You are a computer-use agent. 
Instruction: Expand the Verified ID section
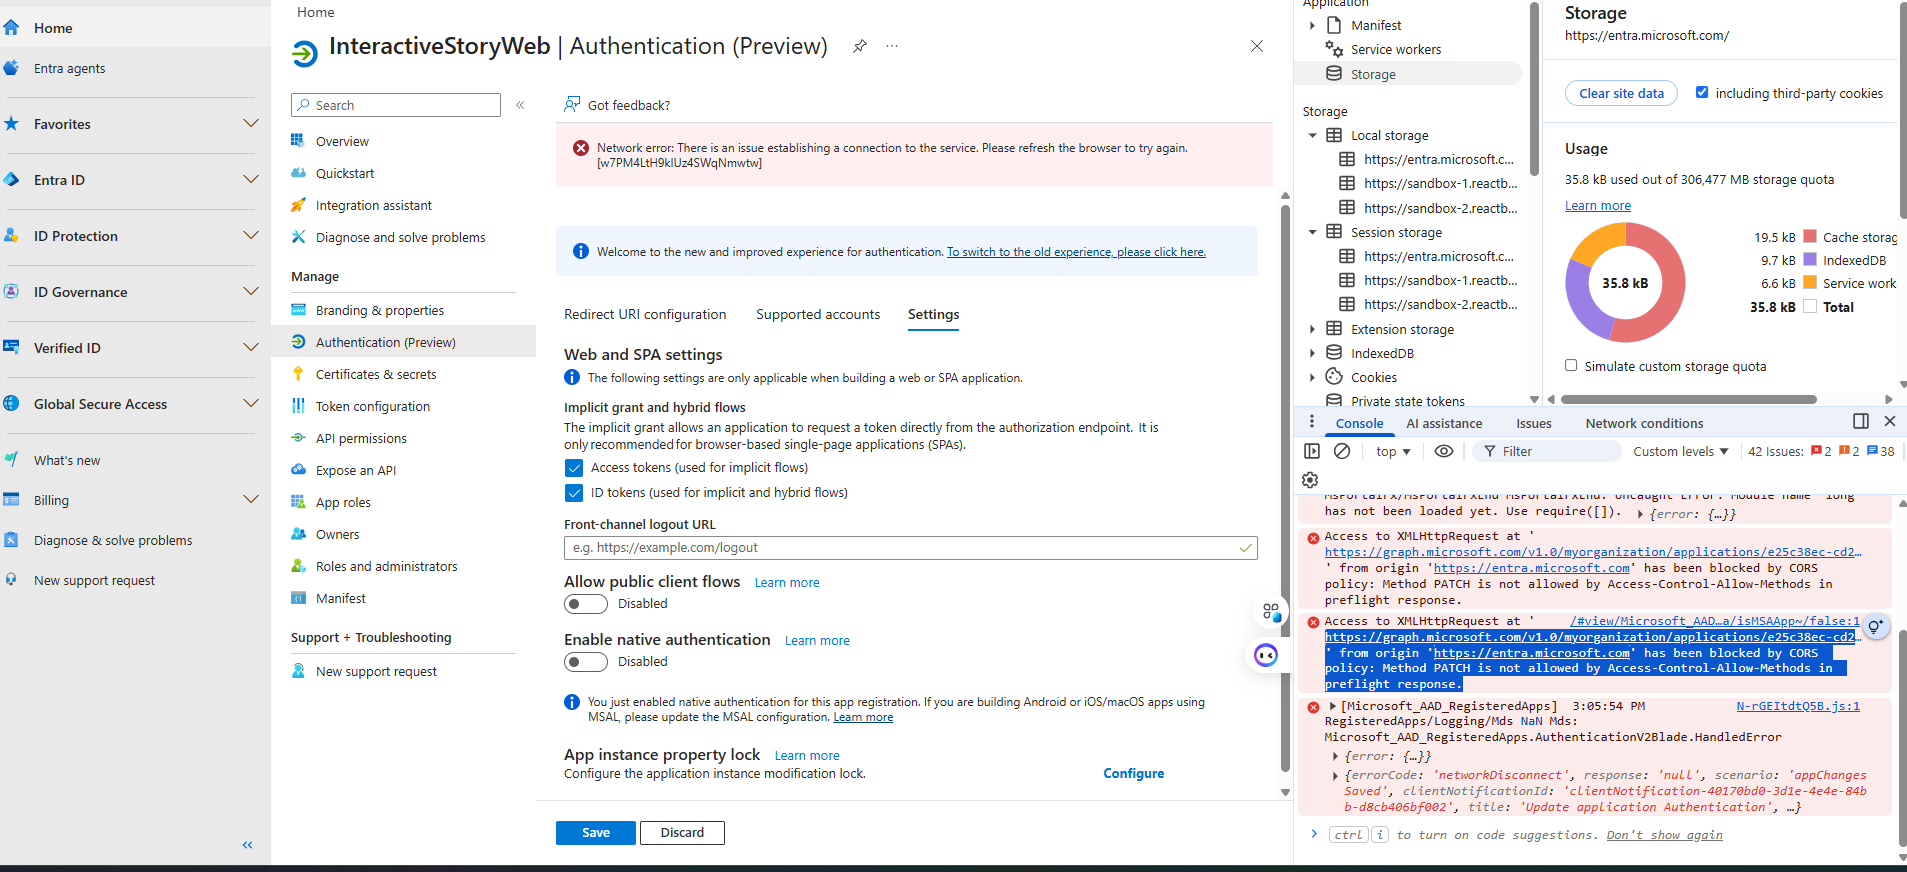pos(251,347)
